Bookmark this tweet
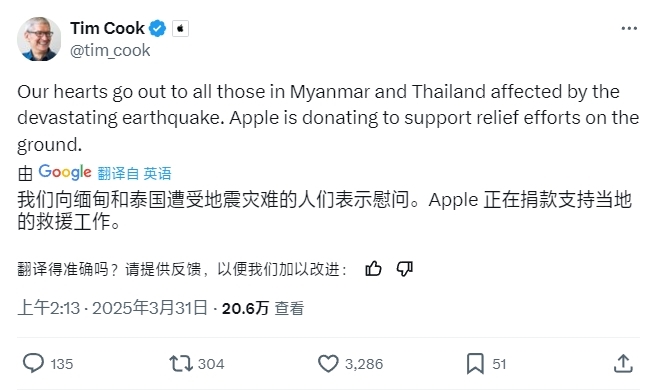The image size is (653, 390). pos(475,363)
